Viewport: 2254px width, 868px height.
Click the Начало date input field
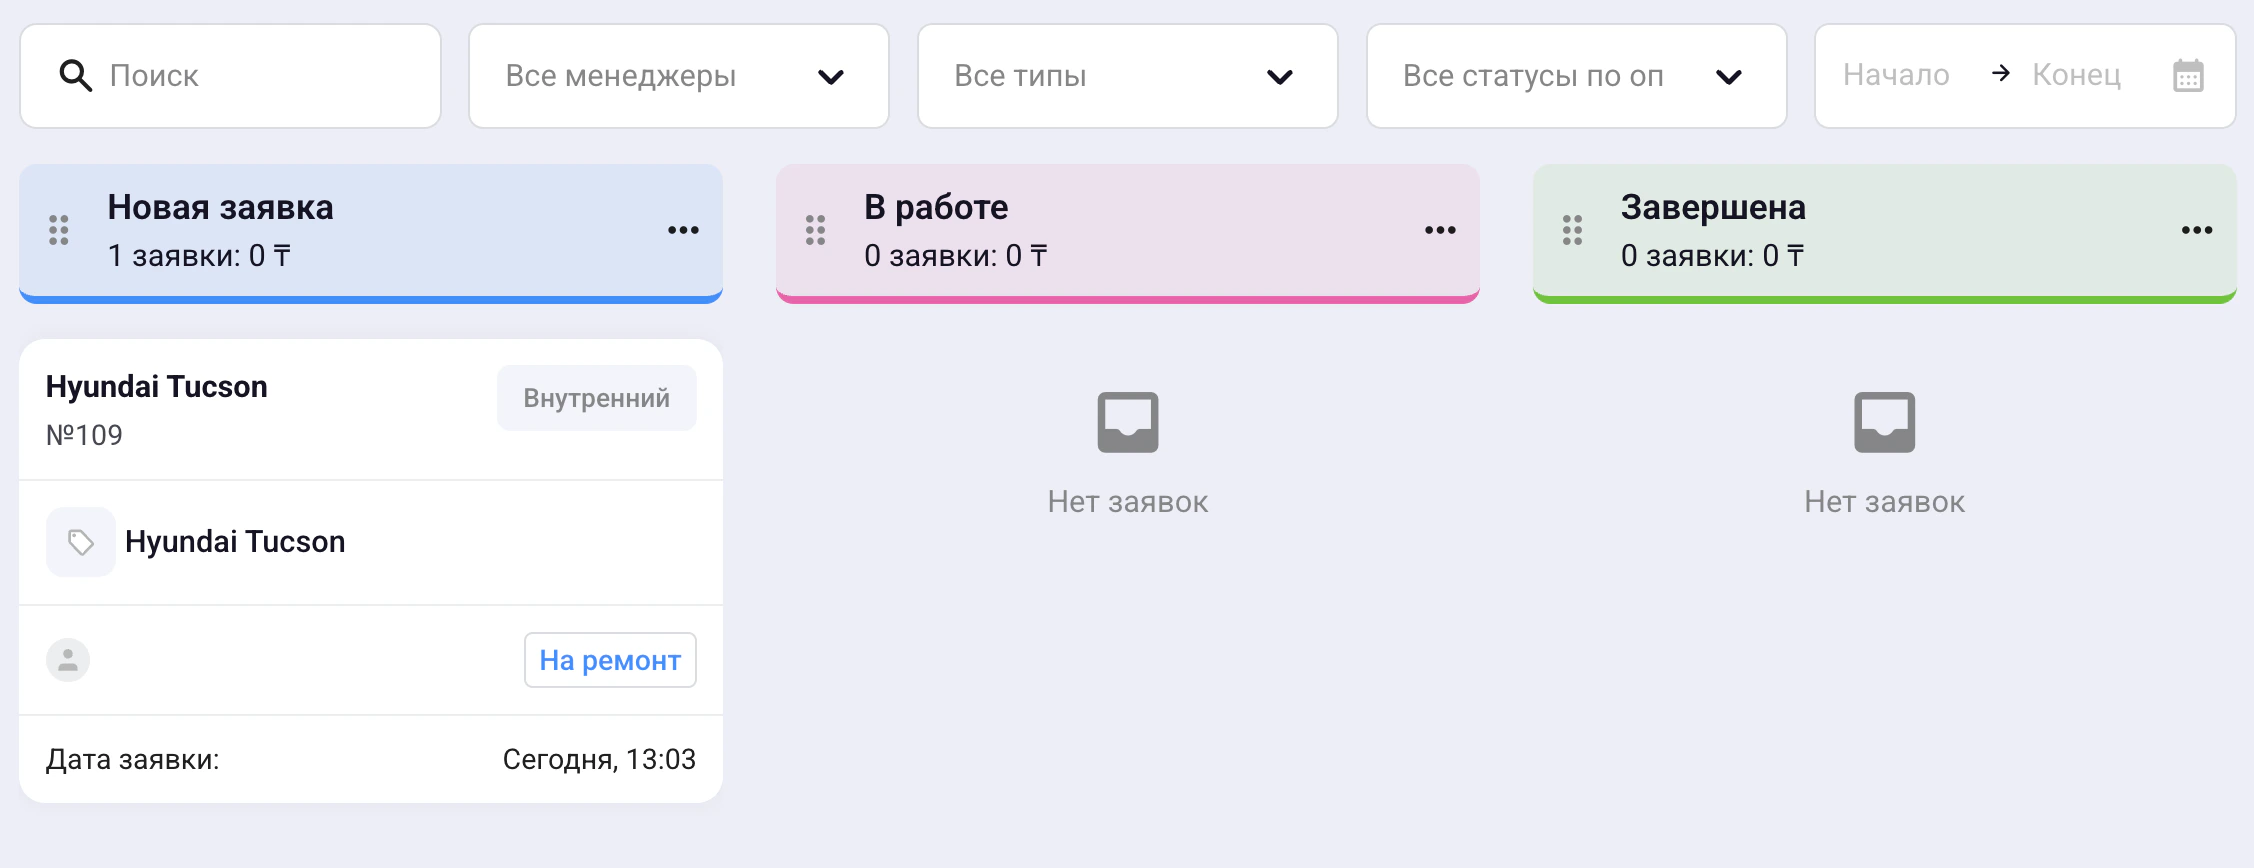click(1897, 74)
